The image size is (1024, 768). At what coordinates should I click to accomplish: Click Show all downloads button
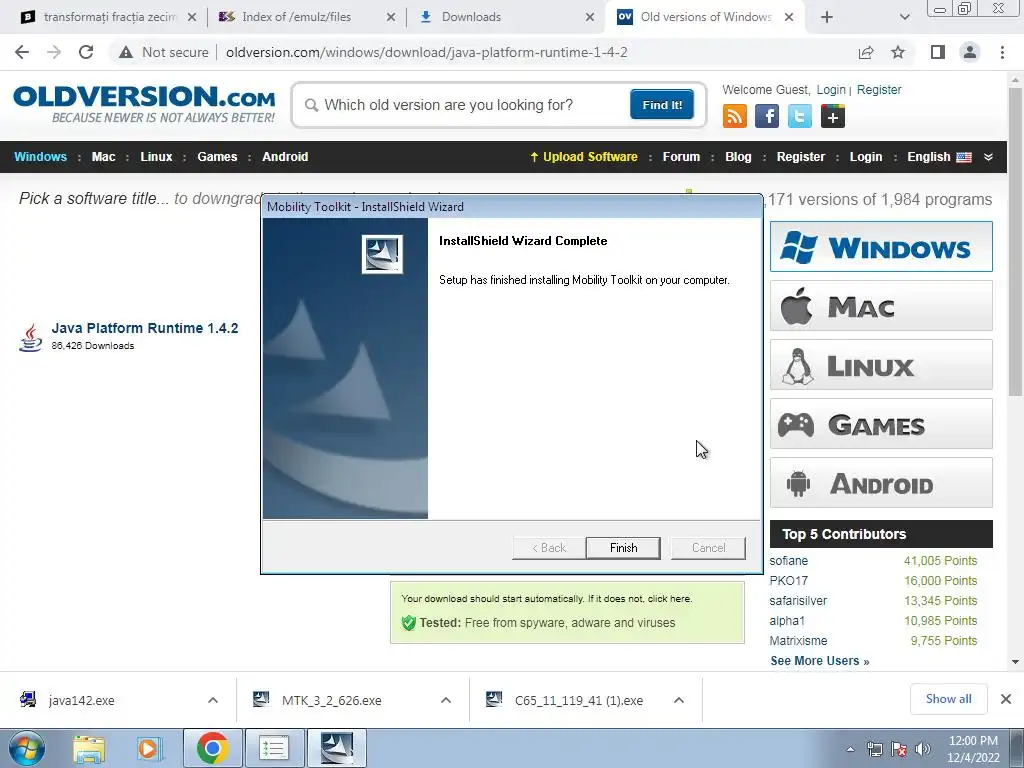tap(948, 699)
